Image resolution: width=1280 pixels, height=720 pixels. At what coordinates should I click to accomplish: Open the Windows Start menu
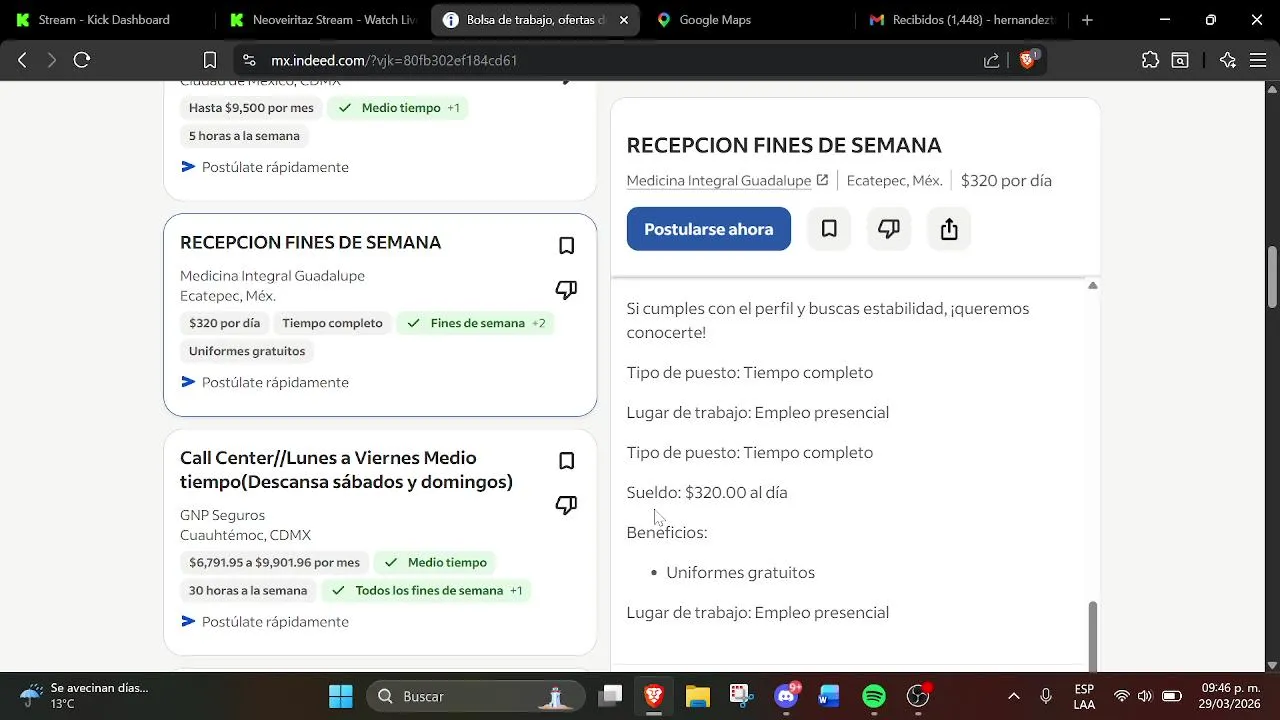(x=341, y=696)
